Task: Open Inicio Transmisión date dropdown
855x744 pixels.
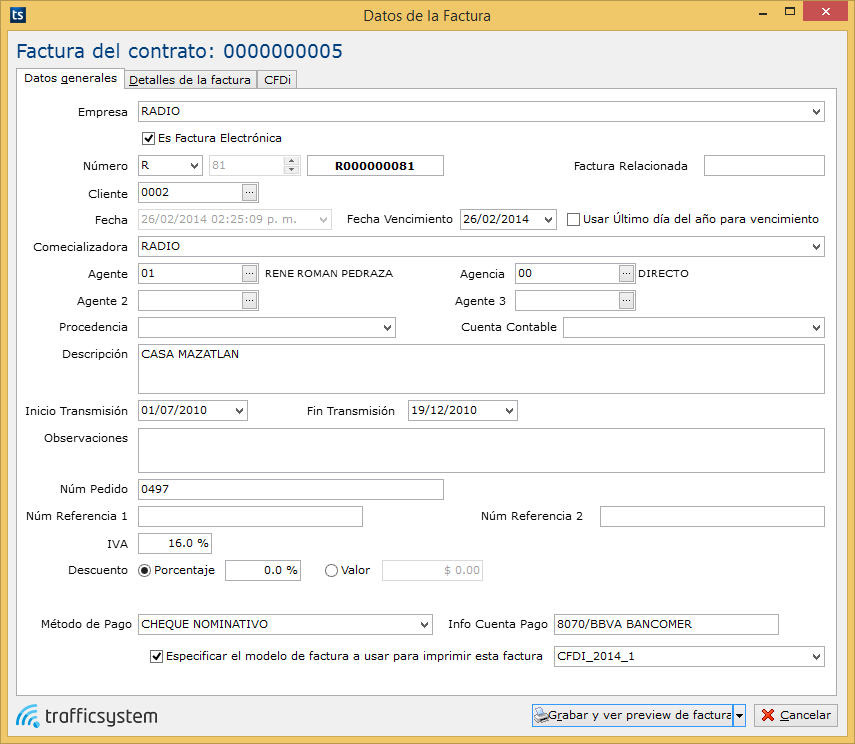Action: [x=239, y=411]
